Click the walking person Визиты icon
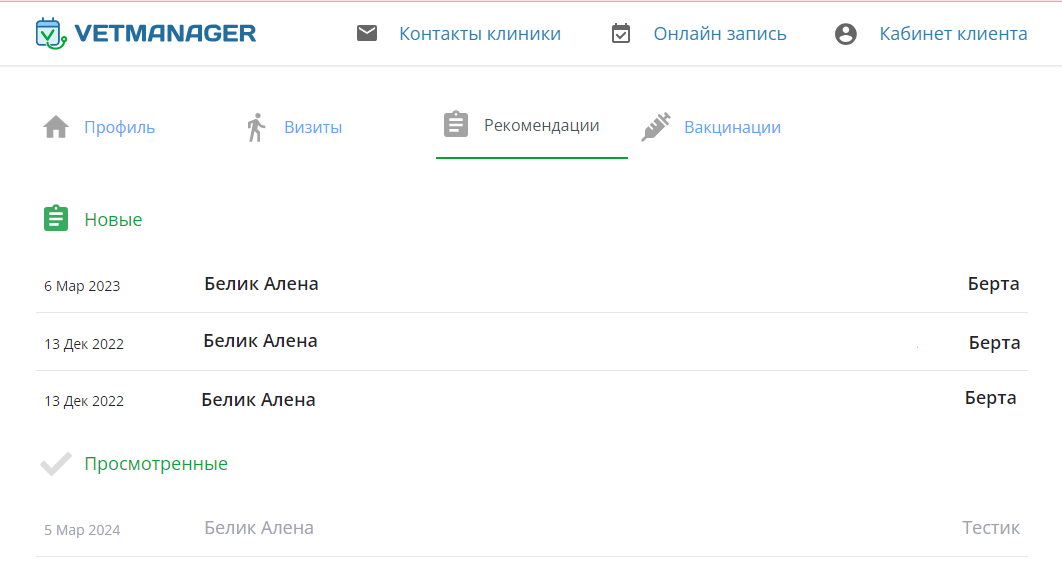The width and height of the screenshot is (1062, 572). point(256,128)
